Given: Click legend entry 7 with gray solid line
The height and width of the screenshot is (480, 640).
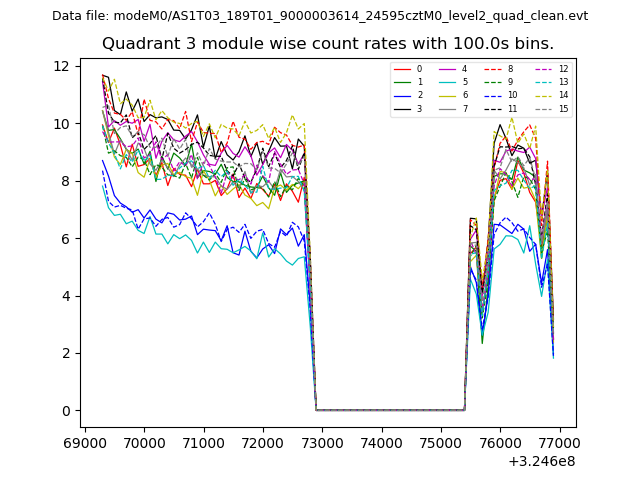Looking at the screenshot, I should [449, 108].
